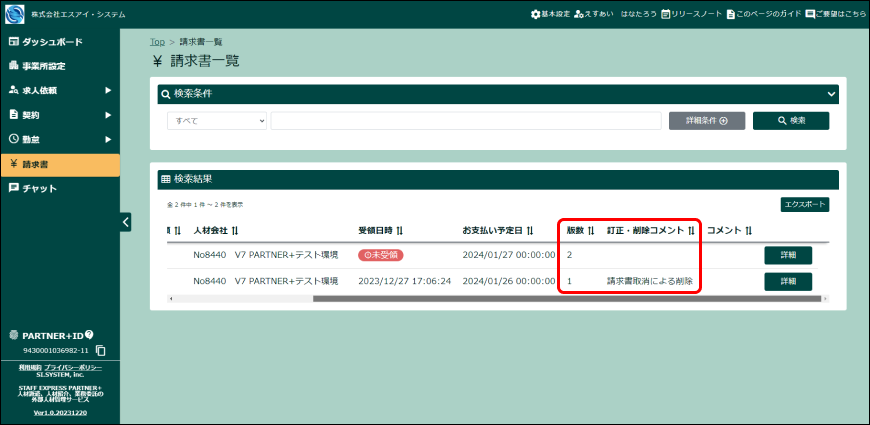Click the Ver1.0.20231220 version link

coord(60,413)
